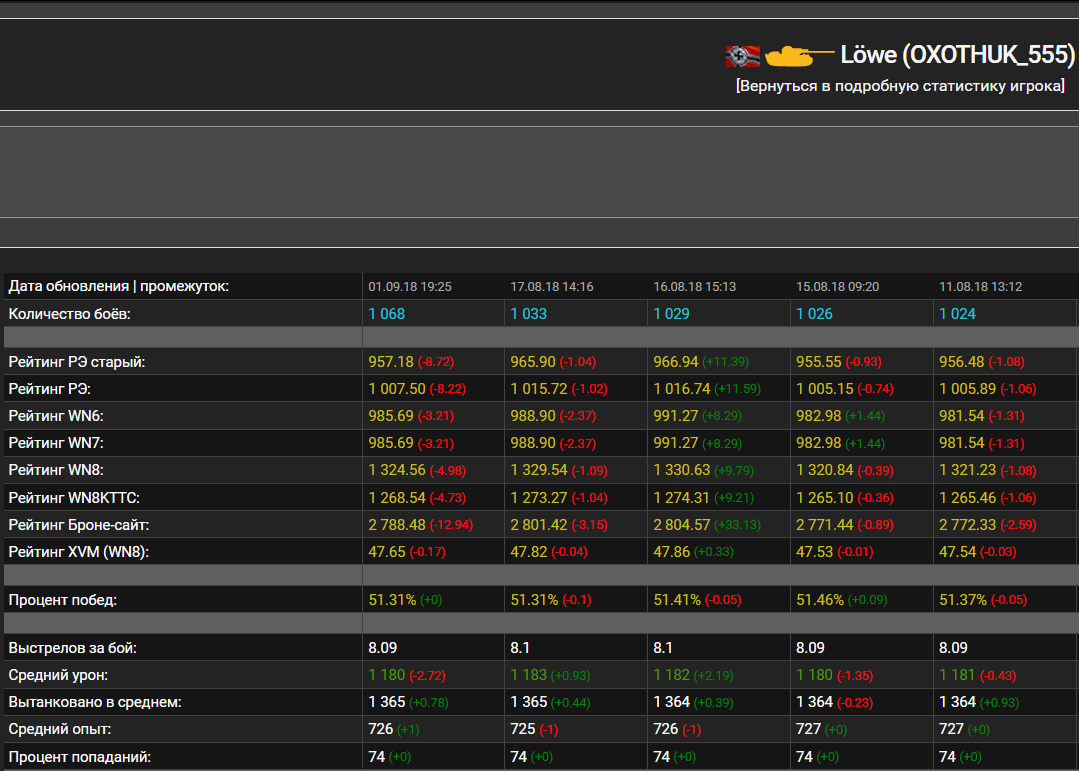
Task: Select the 1 029 battles entry
Action: [672, 314]
